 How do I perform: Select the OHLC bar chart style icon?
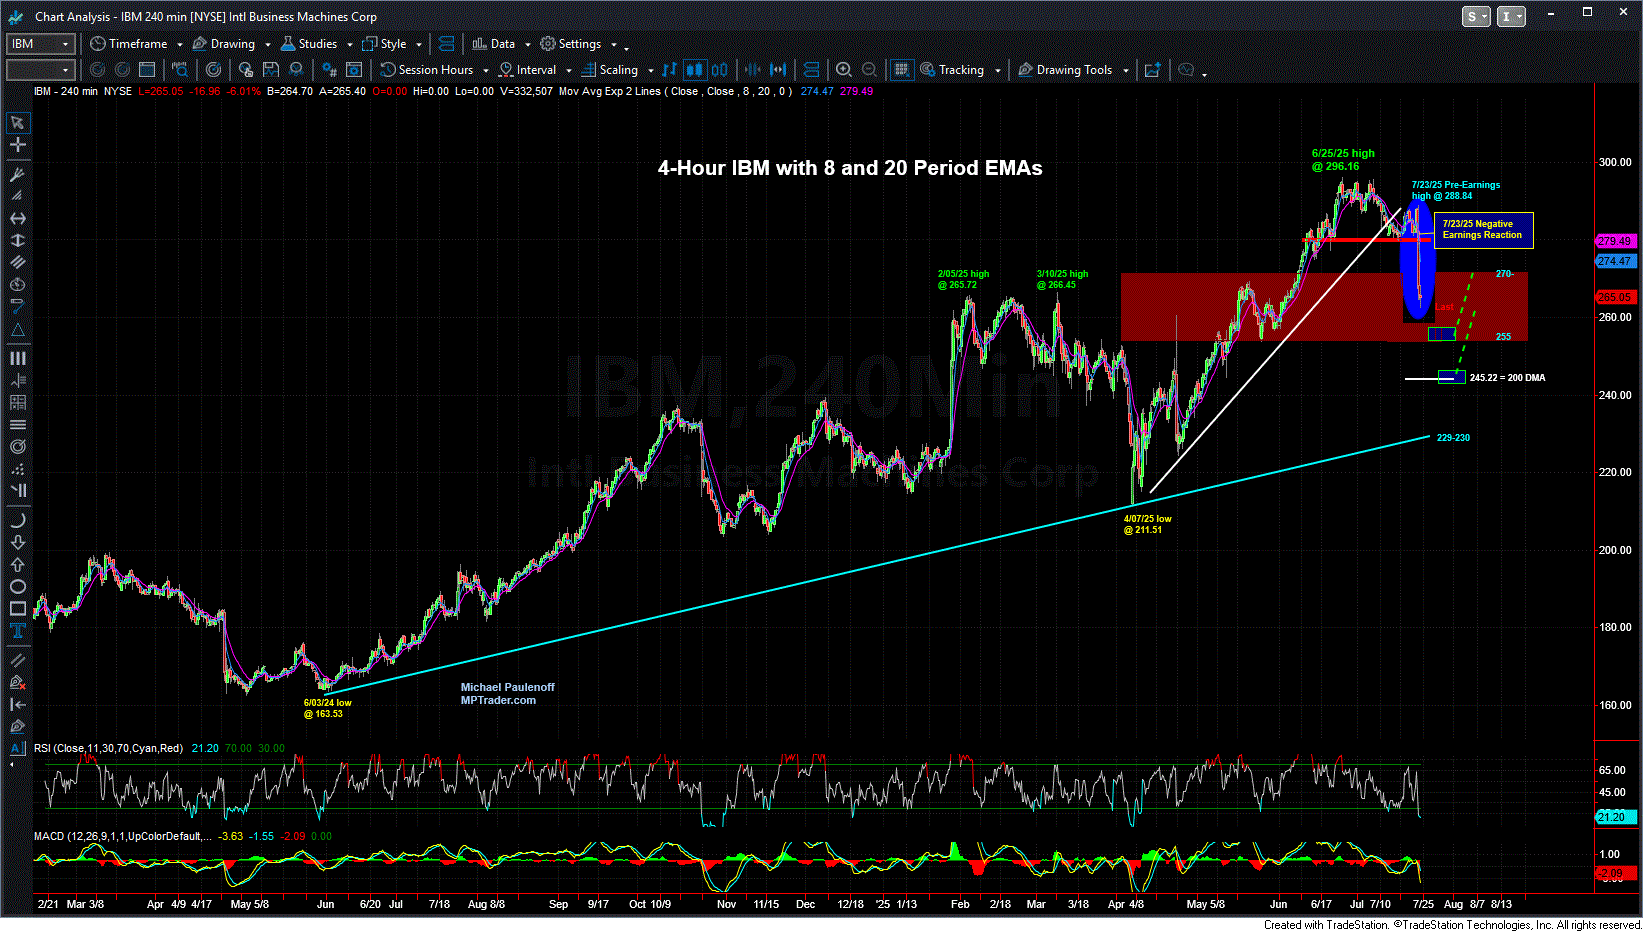[669, 70]
